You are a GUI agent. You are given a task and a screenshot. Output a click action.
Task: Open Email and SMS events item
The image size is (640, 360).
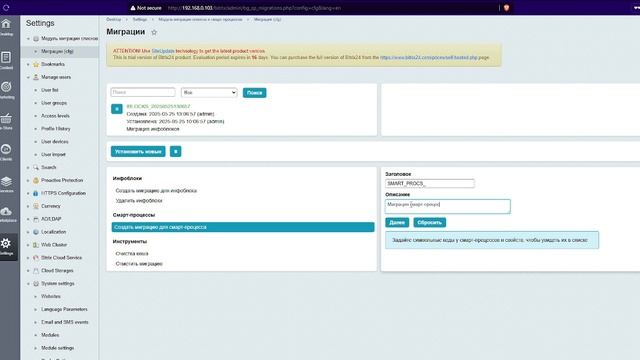(64, 322)
